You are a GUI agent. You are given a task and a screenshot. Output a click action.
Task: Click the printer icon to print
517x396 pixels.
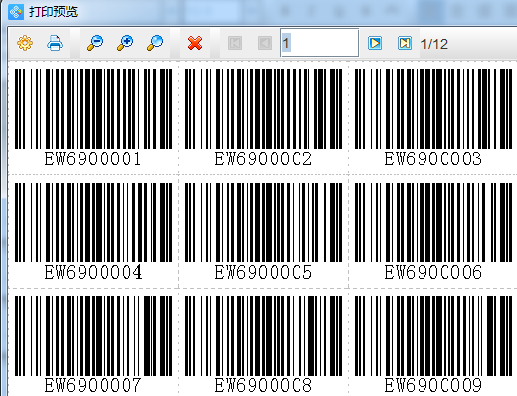[55, 43]
